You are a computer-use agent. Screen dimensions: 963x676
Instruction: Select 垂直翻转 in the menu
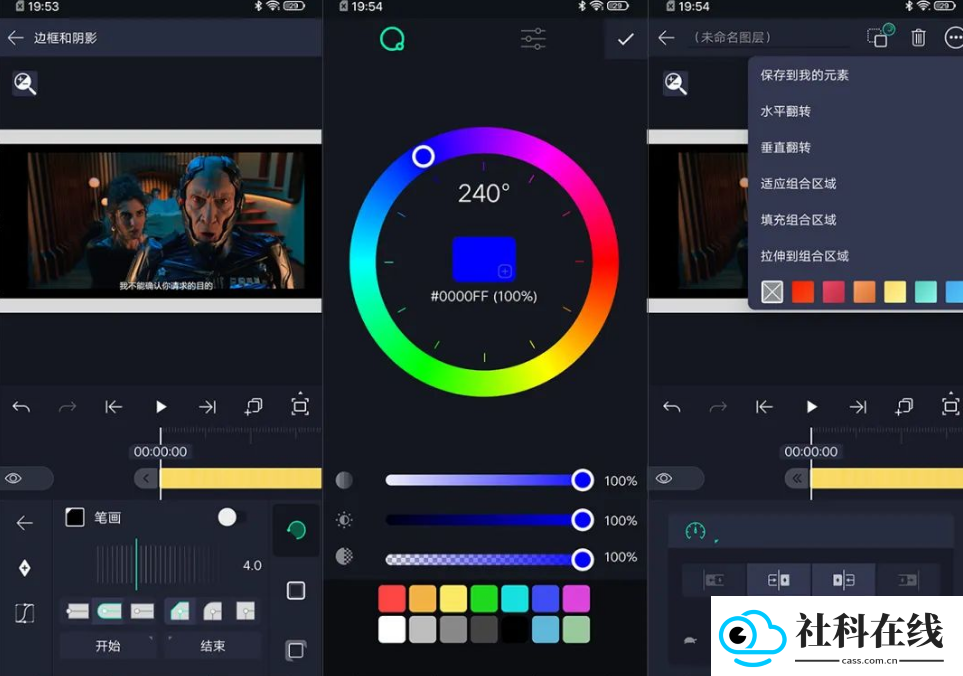[786, 147]
